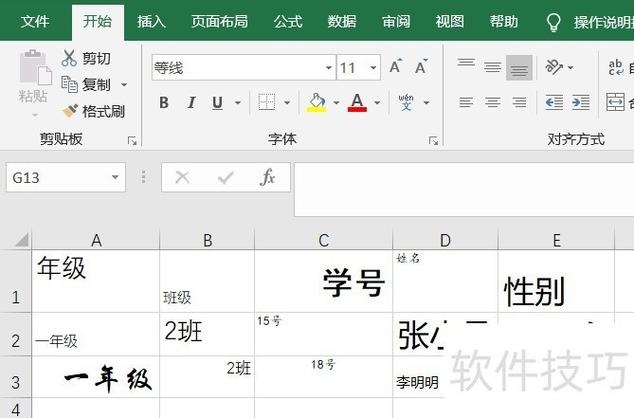Select row 3 header

(x=15, y=377)
